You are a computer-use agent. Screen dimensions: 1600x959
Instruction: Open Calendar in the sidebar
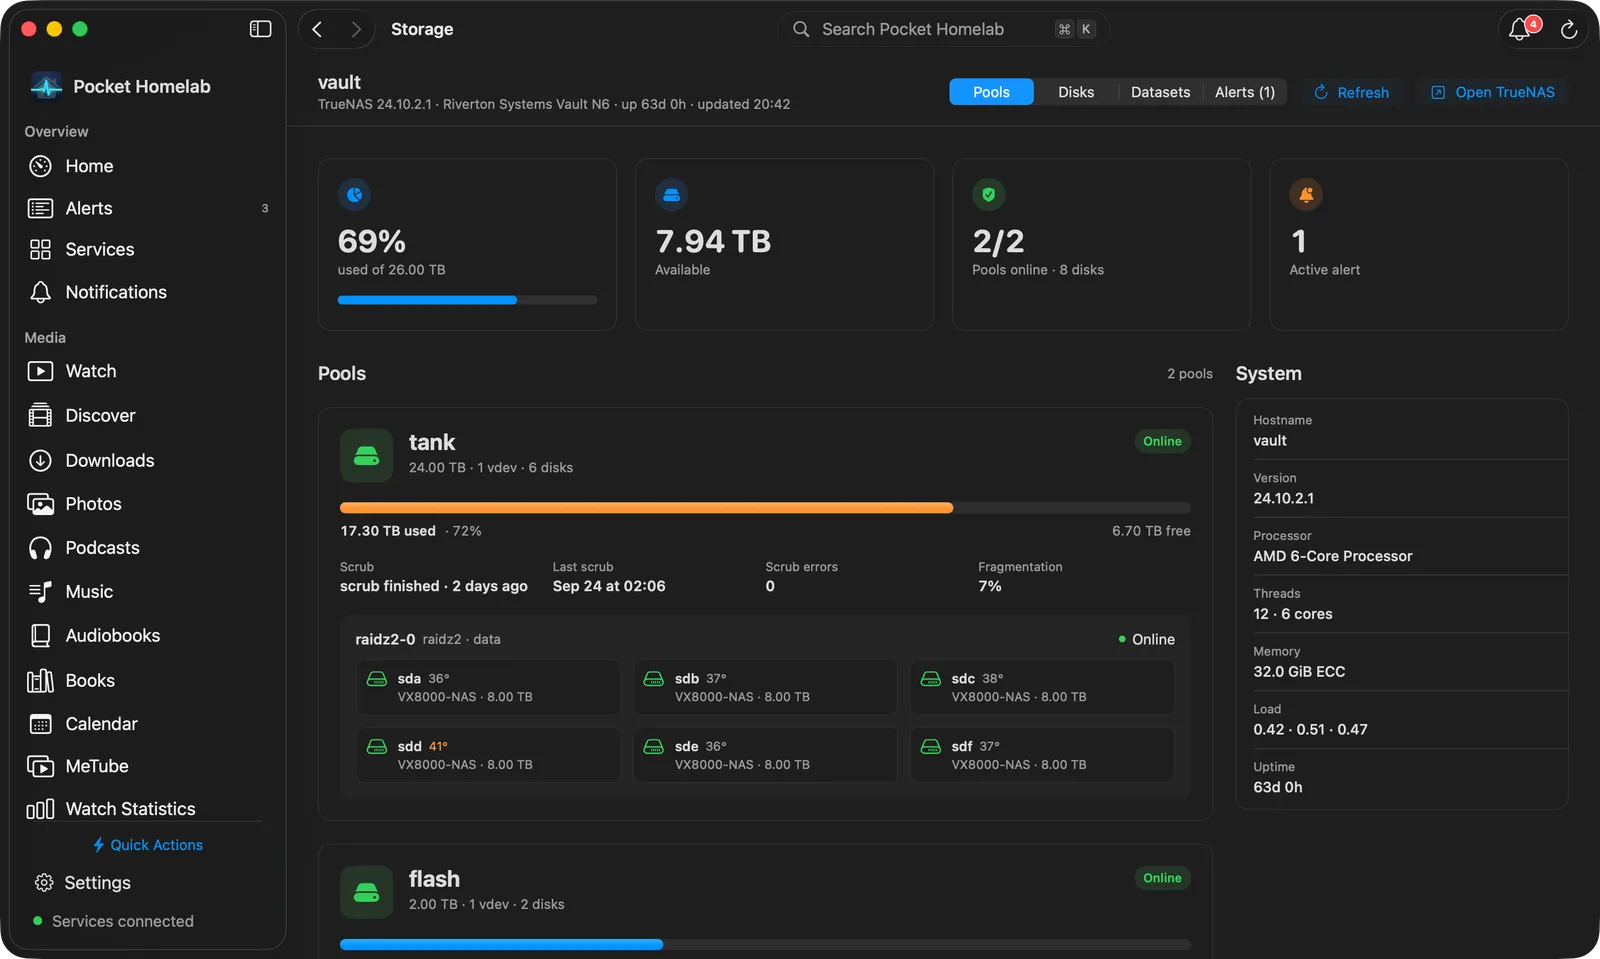[147, 724]
